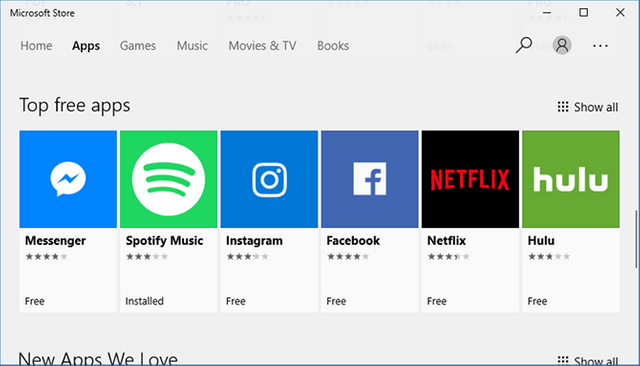Click the Netflix logo tile
The image size is (640, 366).
pyautogui.click(x=470, y=179)
